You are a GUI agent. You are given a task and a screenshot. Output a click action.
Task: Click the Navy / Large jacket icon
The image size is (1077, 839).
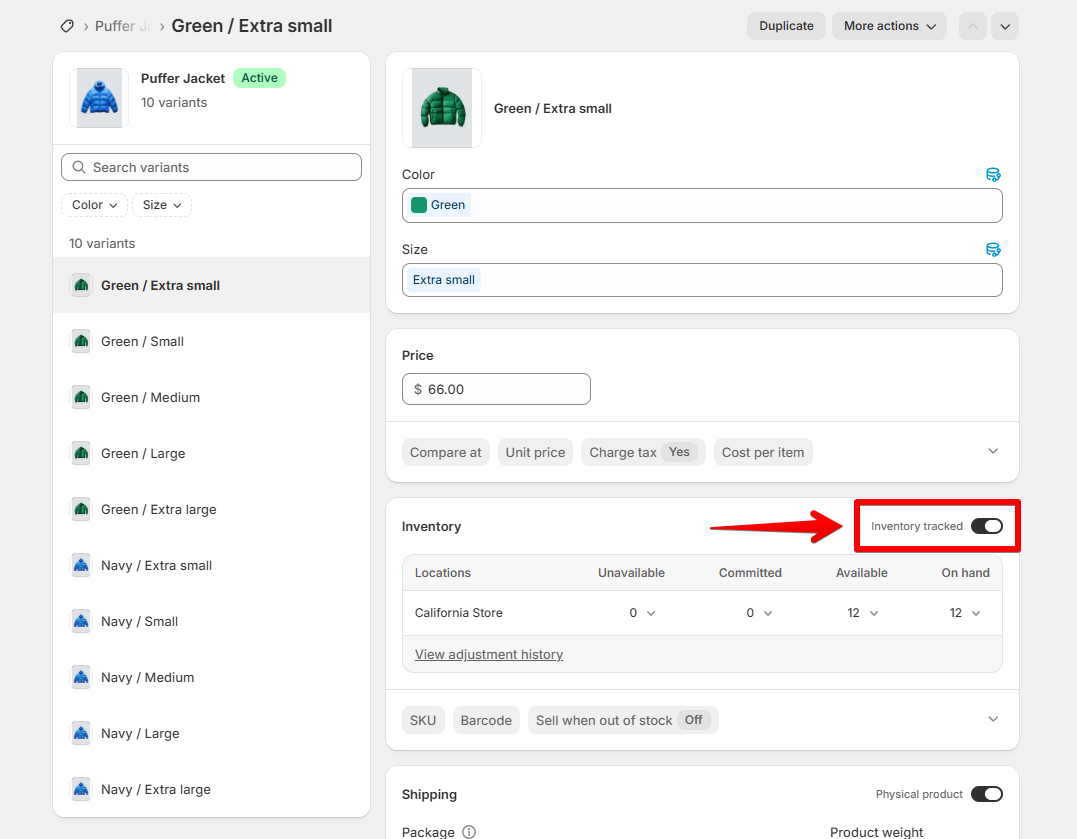point(81,733)
